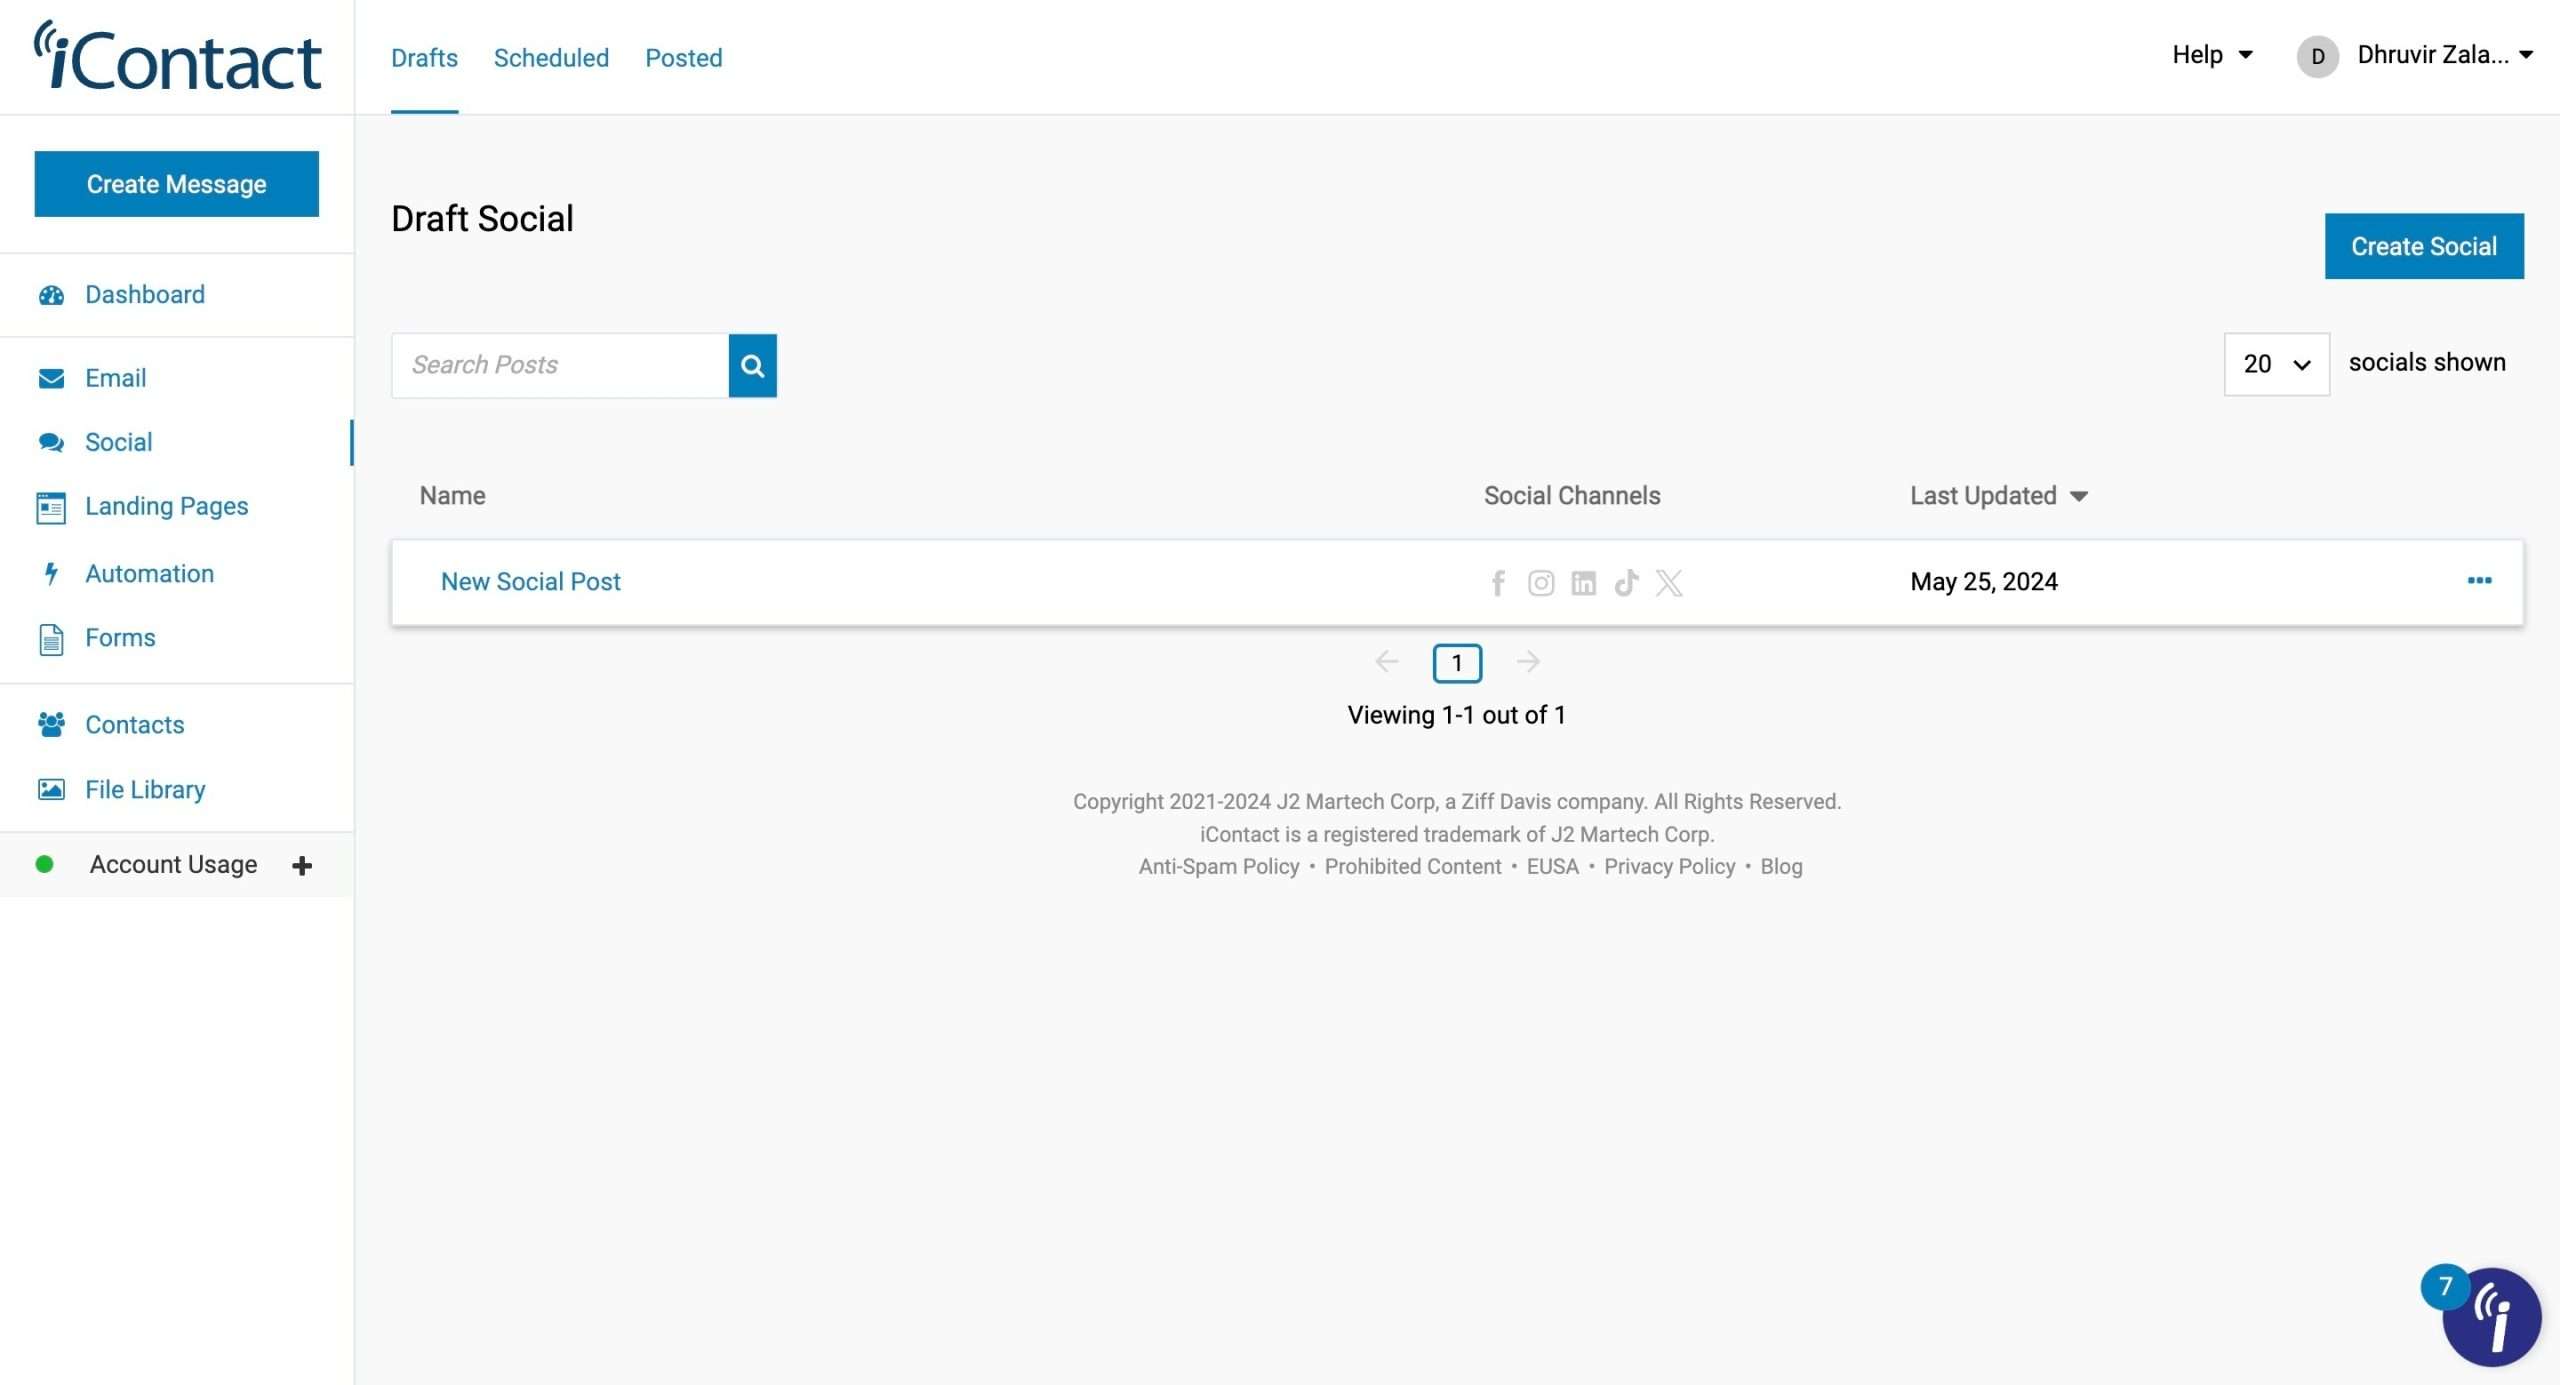Click the Landing Pages icon
Screen dimensions: 2560x1385
click(51, 507)
